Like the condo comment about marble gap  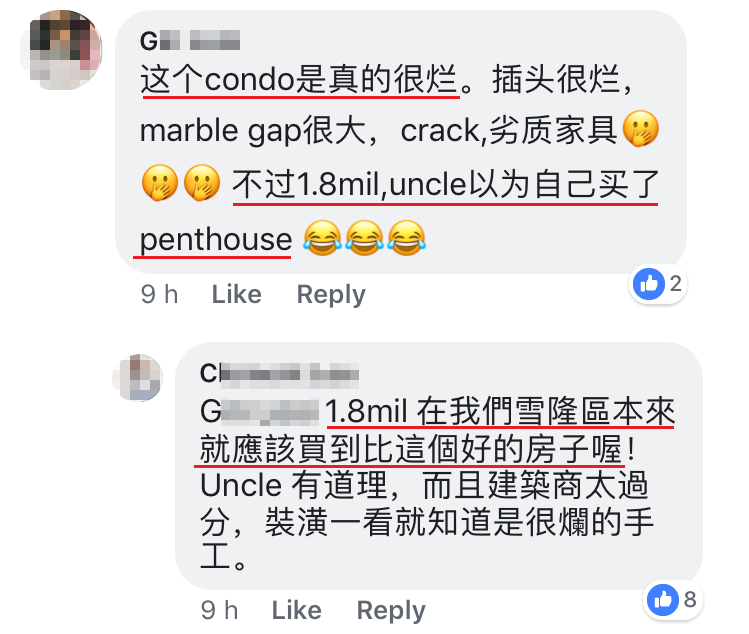click(236, 294)
